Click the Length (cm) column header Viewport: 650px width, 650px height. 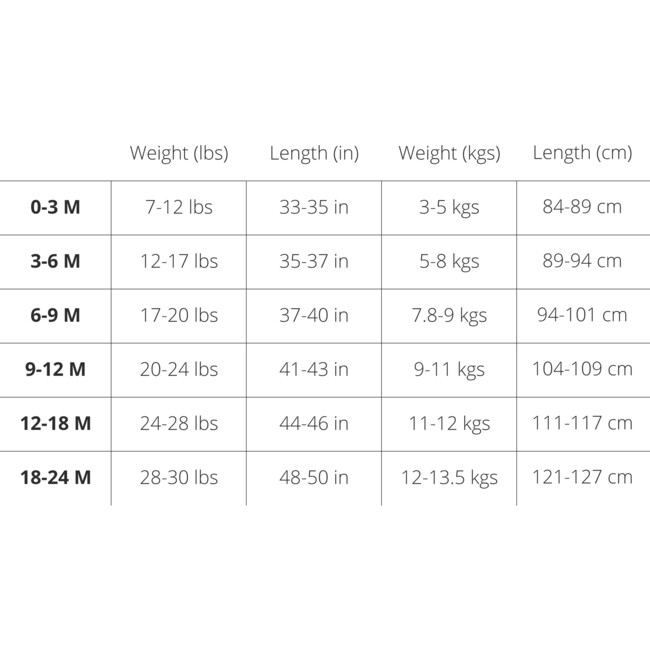tap(582, 153)
